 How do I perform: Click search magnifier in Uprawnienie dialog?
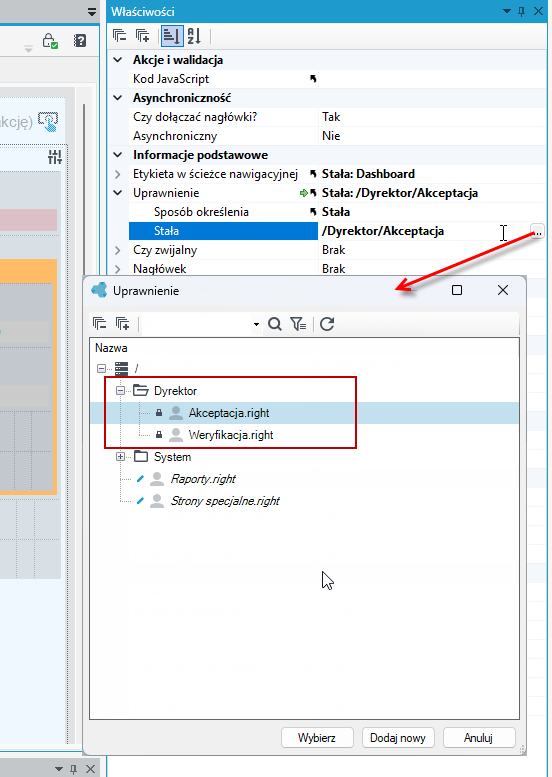pyautogui.click(x=275, y=324)
